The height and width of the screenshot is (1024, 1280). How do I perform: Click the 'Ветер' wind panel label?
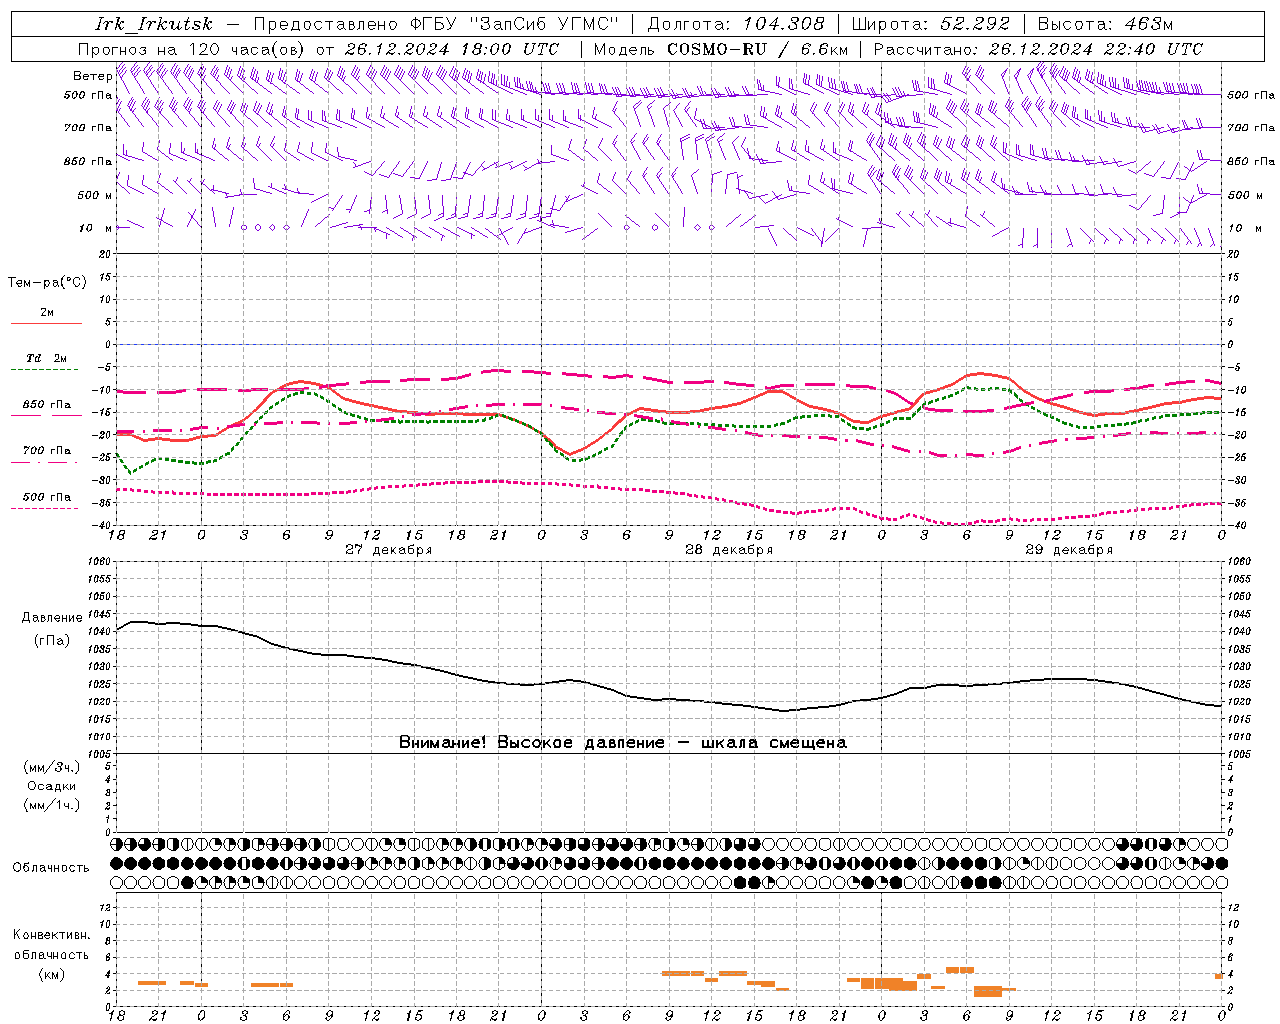tap(92, 76)
